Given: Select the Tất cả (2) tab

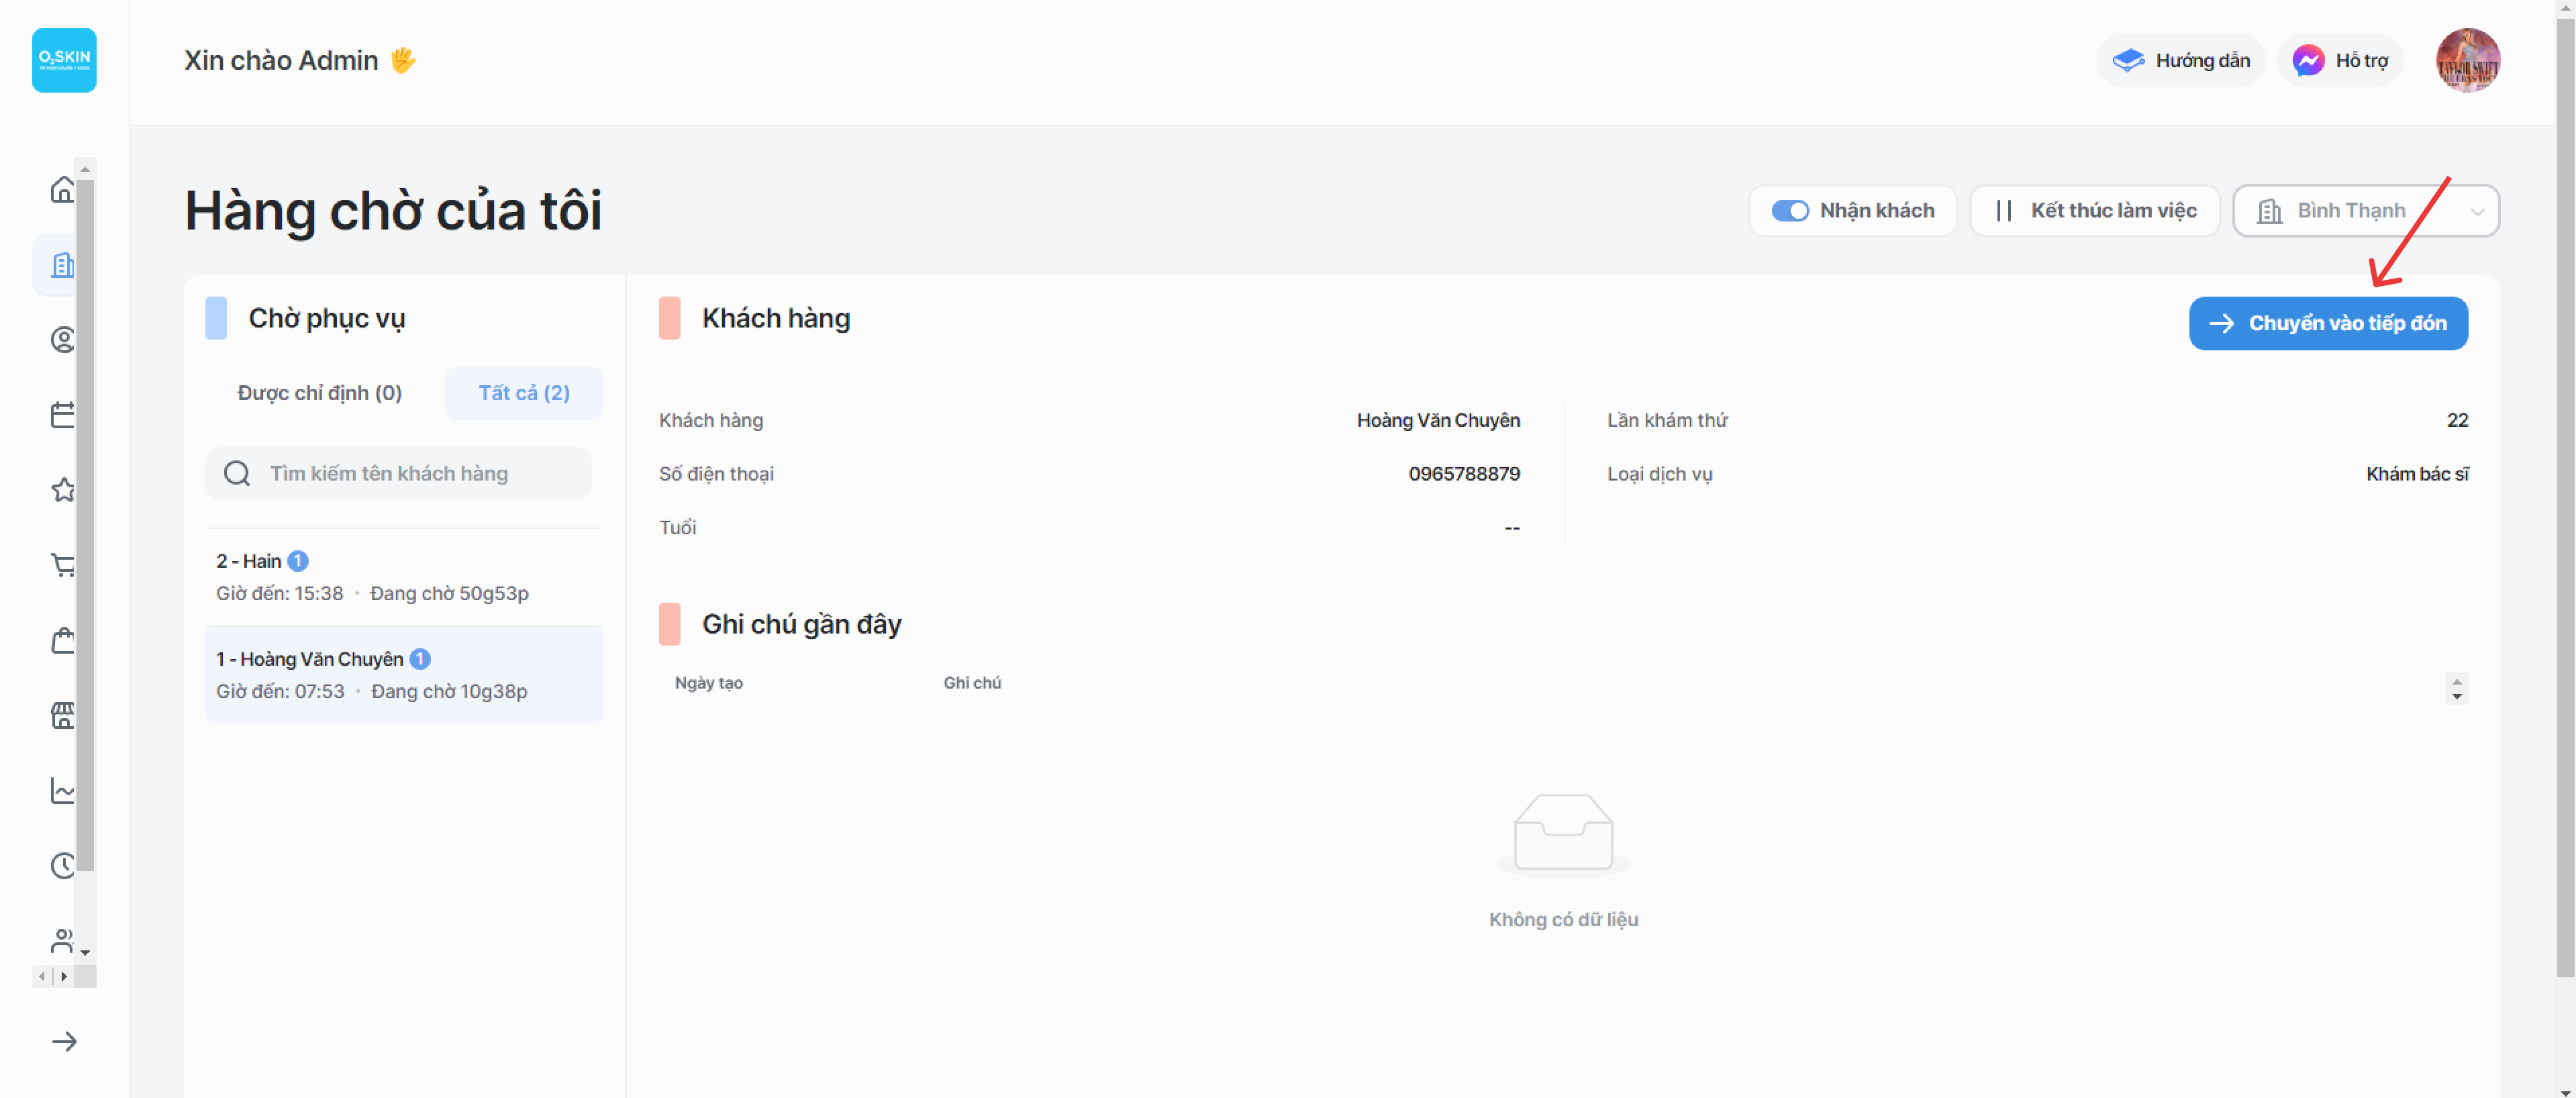Looking at the screenshot, I should [x=524, y=393].
